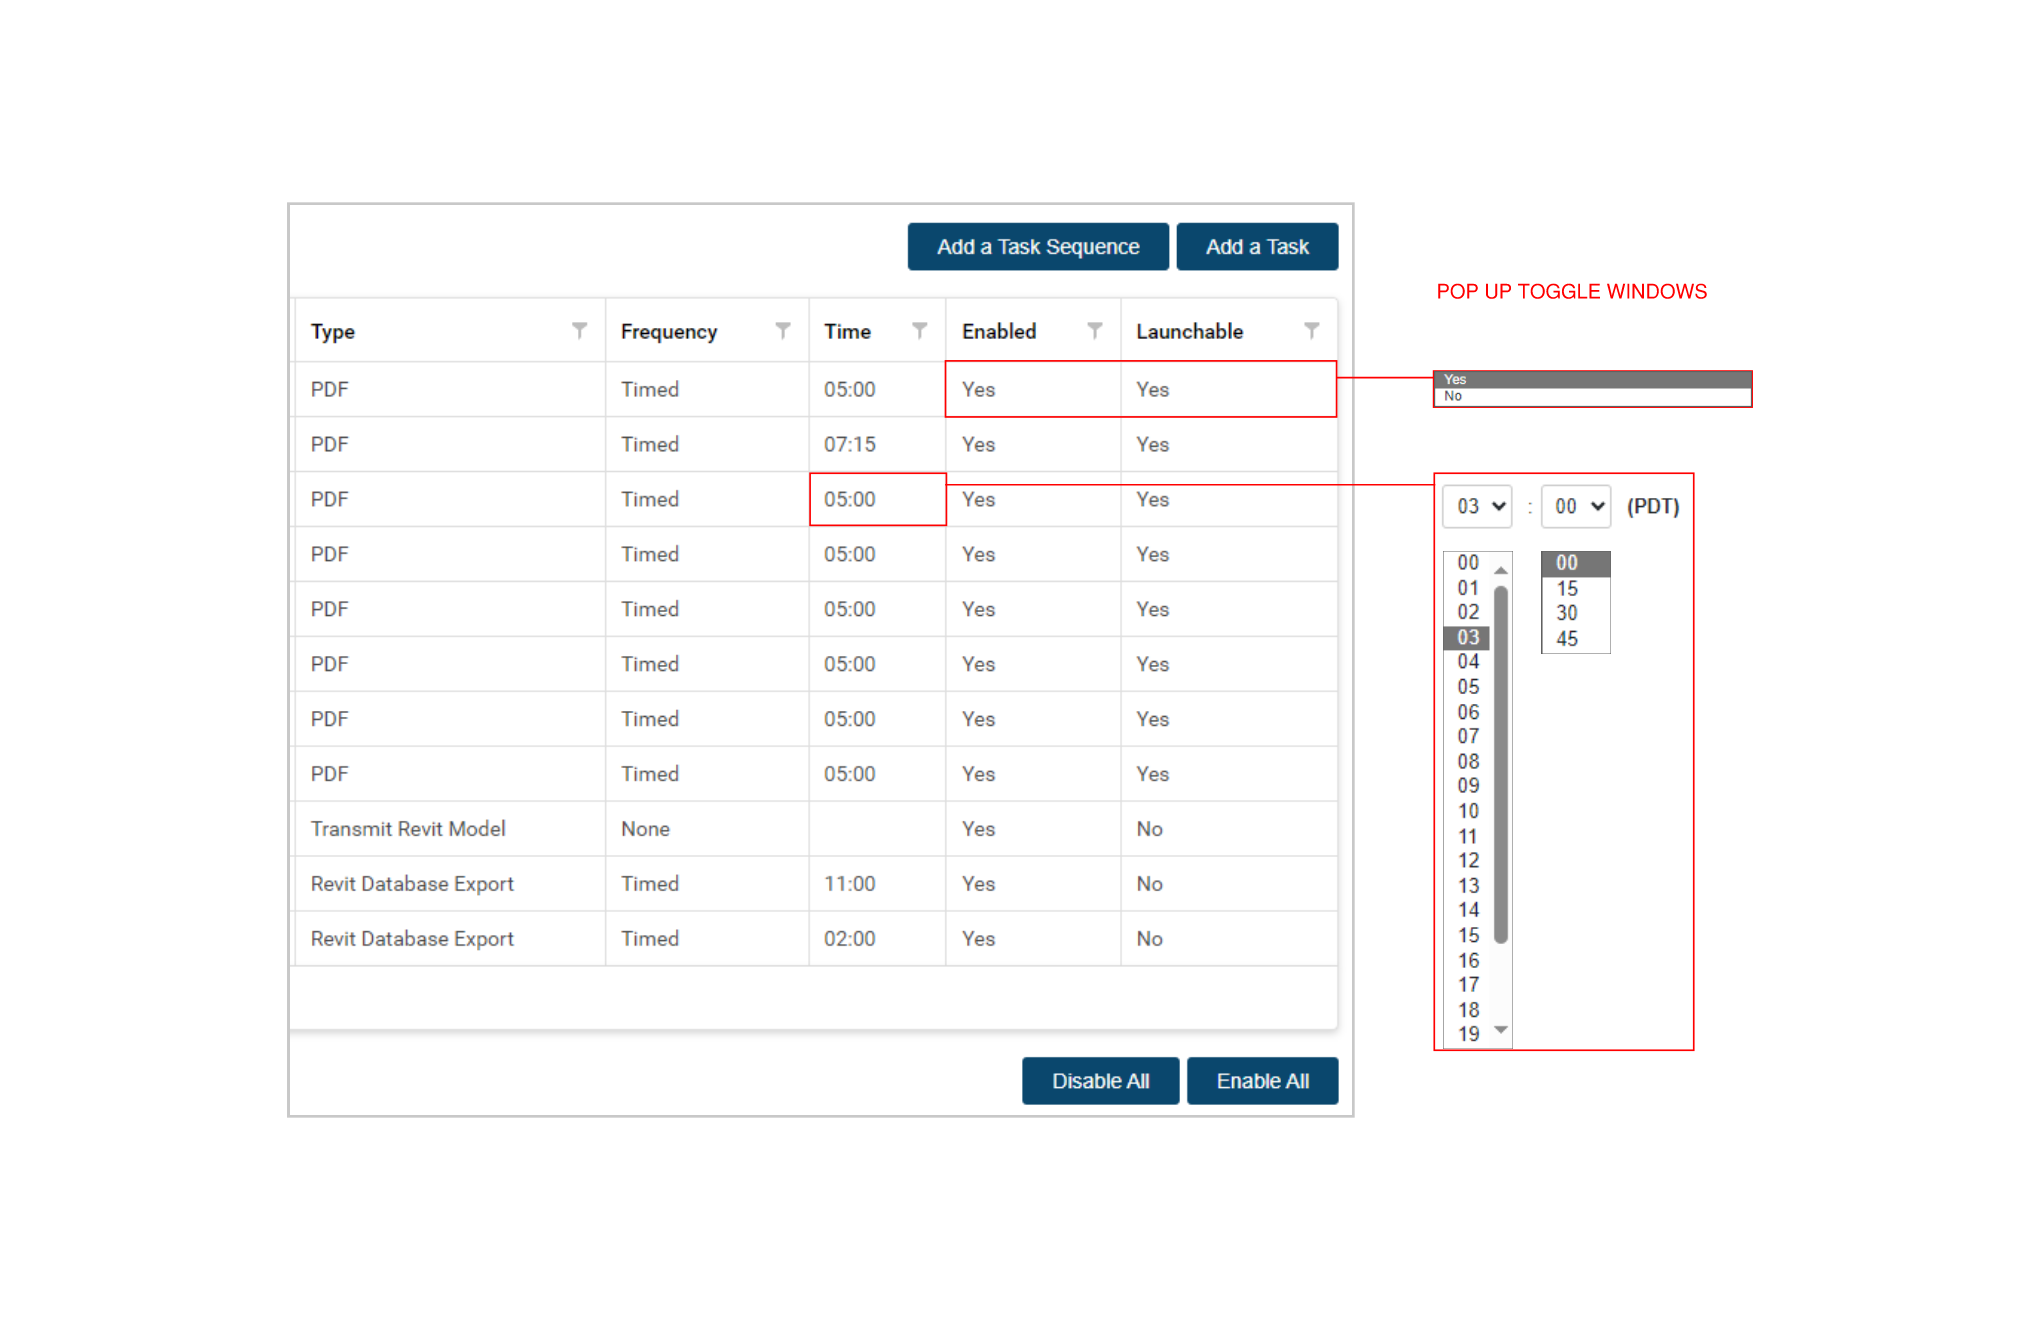Click the Add a Task Sequence button
This screenshot has height=1320, width=2040.
(1037, 247)
